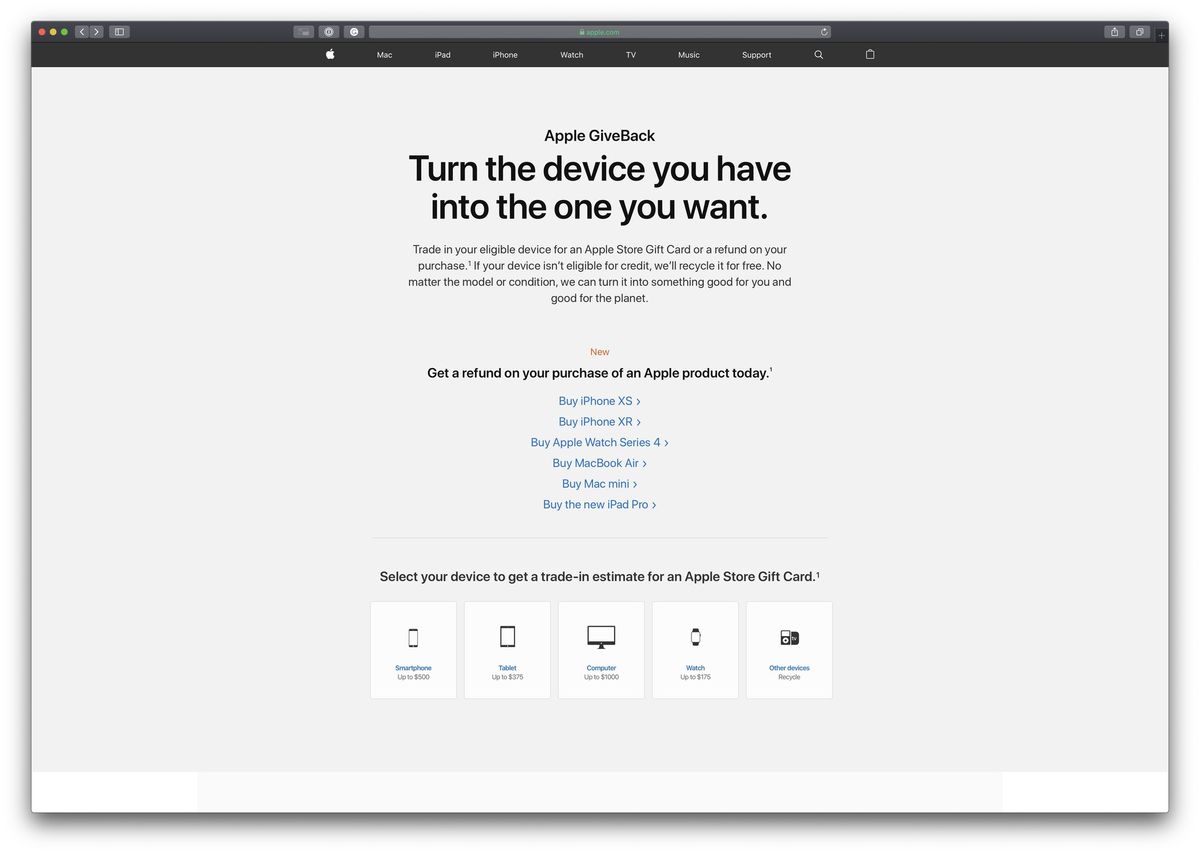
Task: Toggle the tab overview view
Action: click(1139, 31)
